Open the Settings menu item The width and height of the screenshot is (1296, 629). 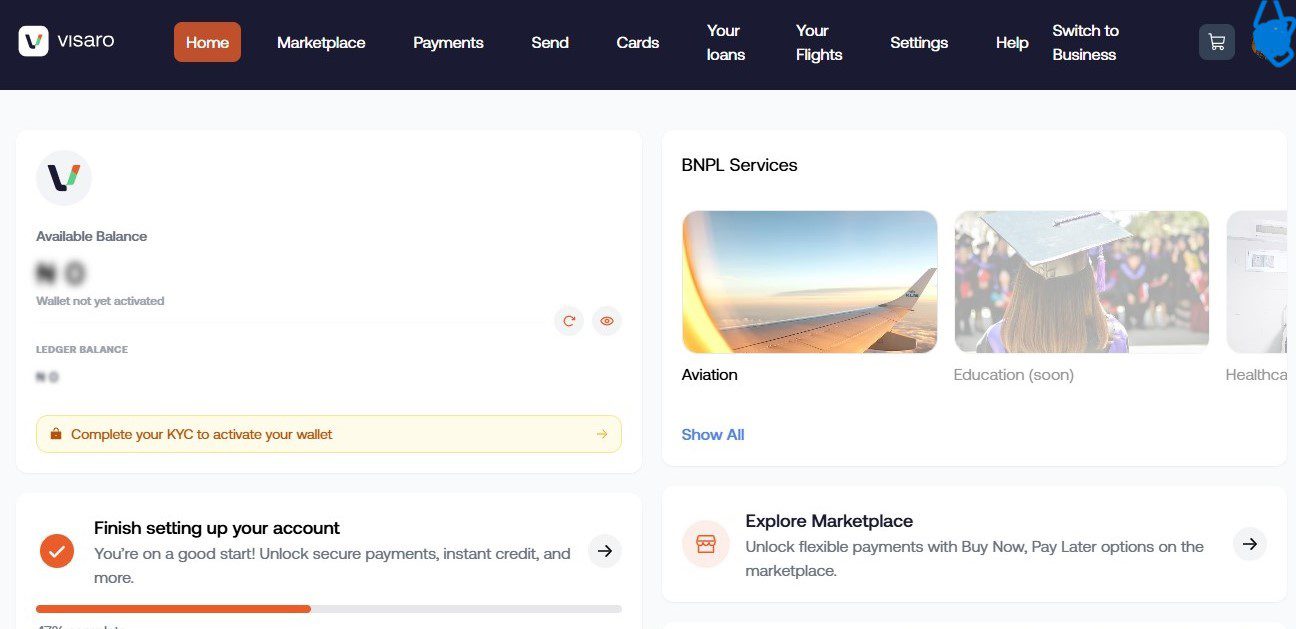click(919, 42)
